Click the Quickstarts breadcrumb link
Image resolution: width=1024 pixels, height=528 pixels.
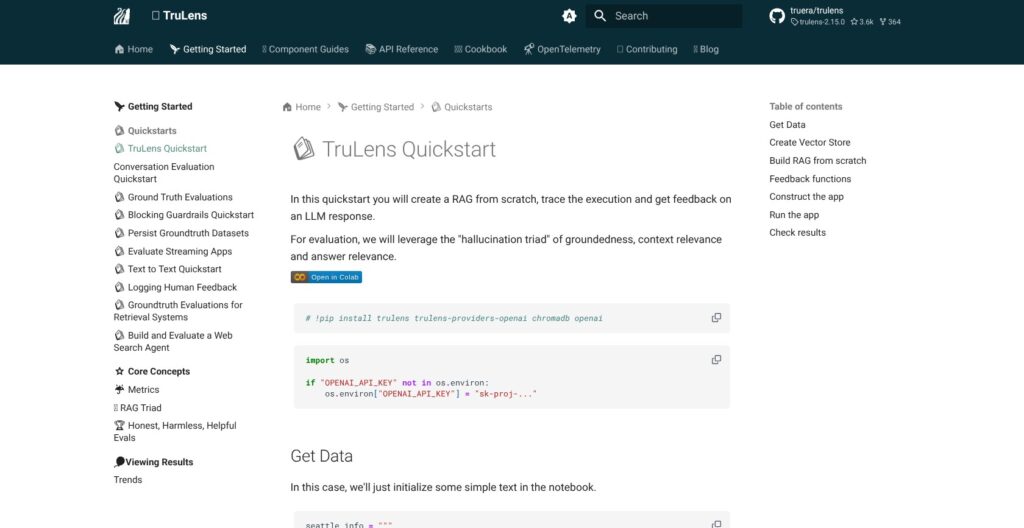[462, 107]
